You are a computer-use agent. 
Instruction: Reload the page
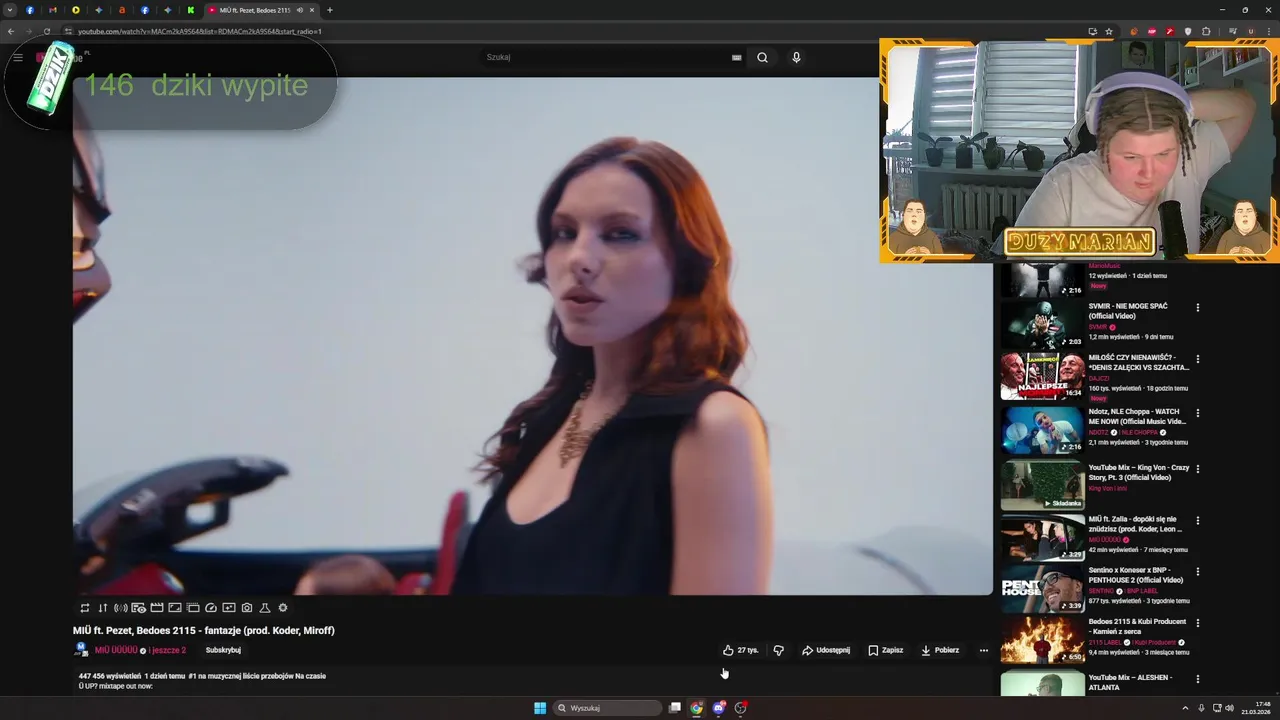(x=47, y=31)
